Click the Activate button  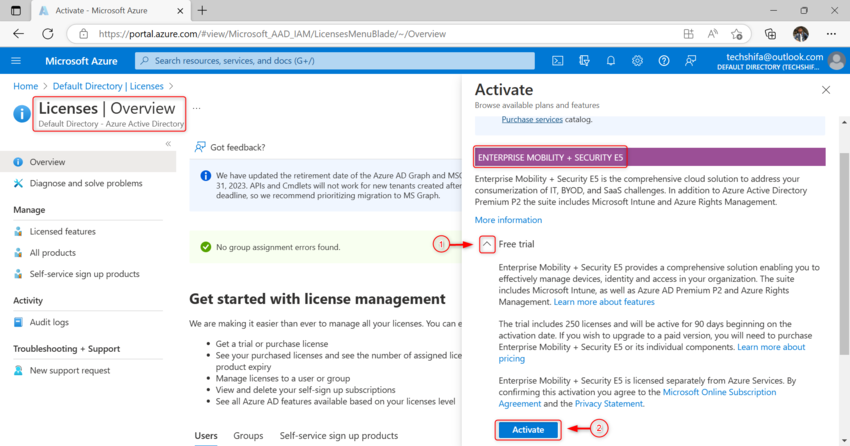point(528,430)
